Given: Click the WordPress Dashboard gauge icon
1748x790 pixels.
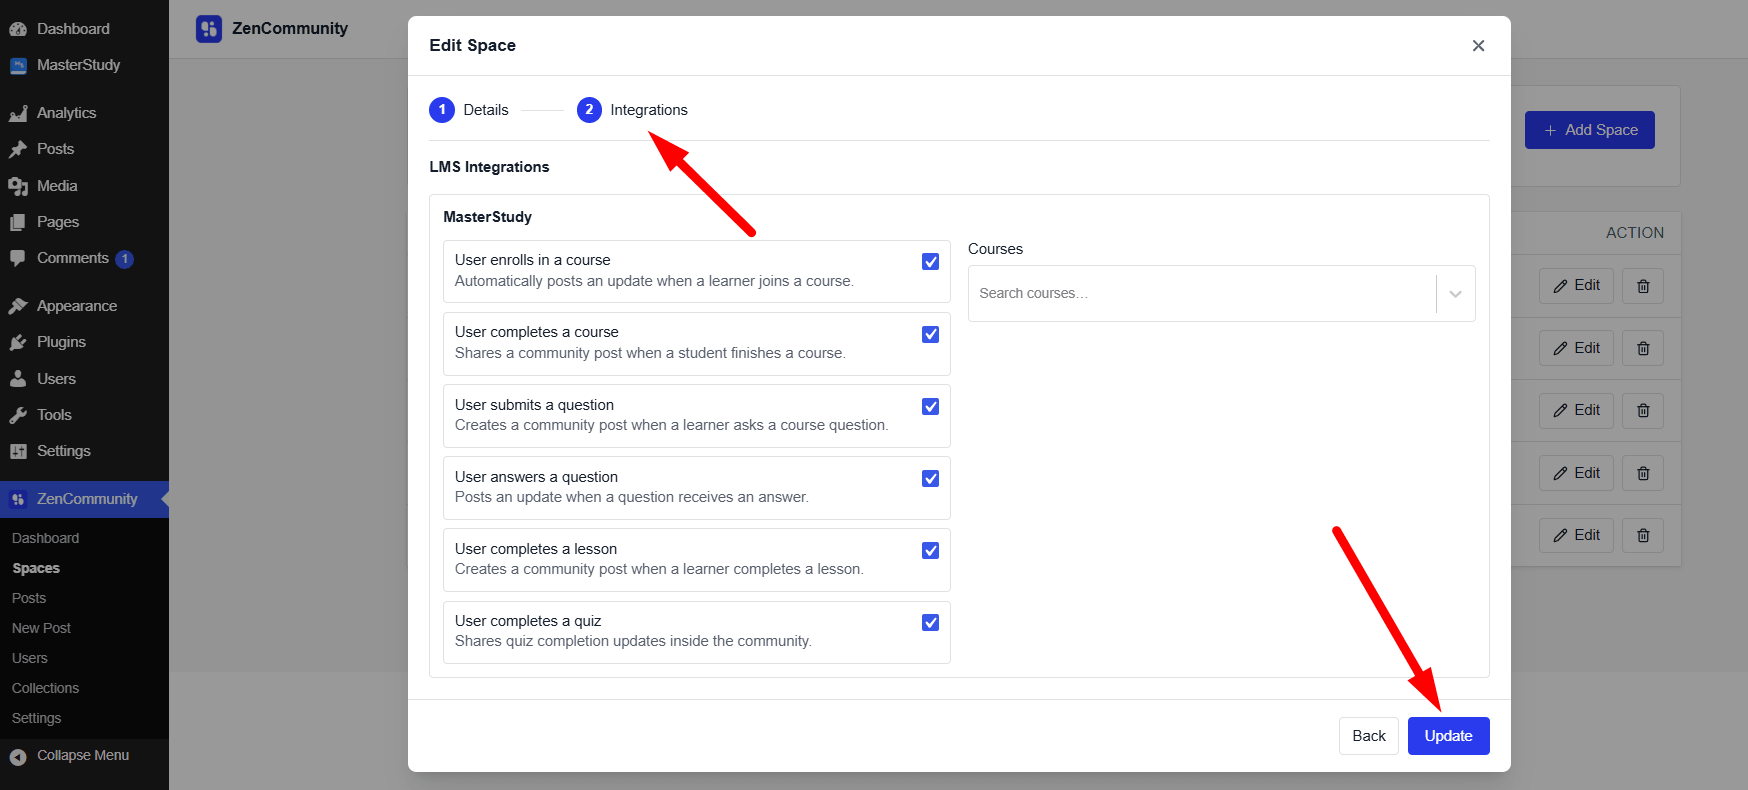Looking at the screenshot, I should point(18,29).
